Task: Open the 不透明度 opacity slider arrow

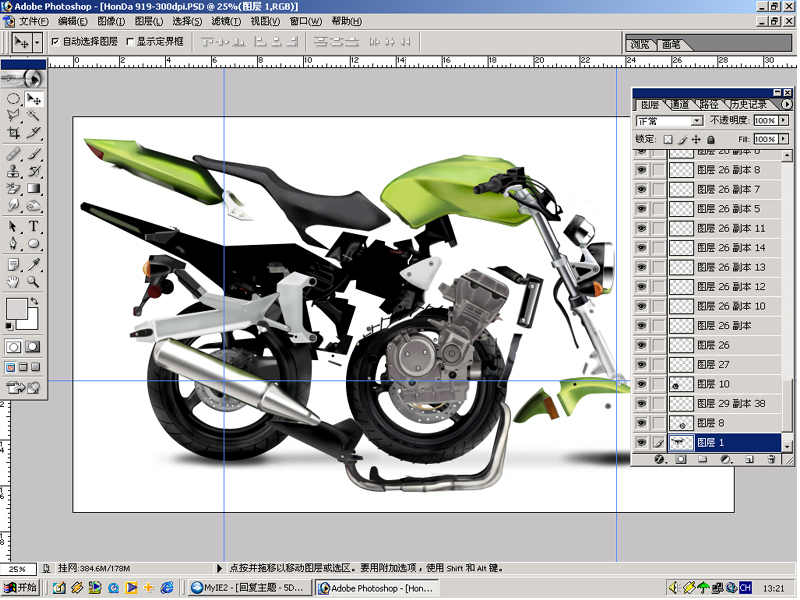Action: 784,120
